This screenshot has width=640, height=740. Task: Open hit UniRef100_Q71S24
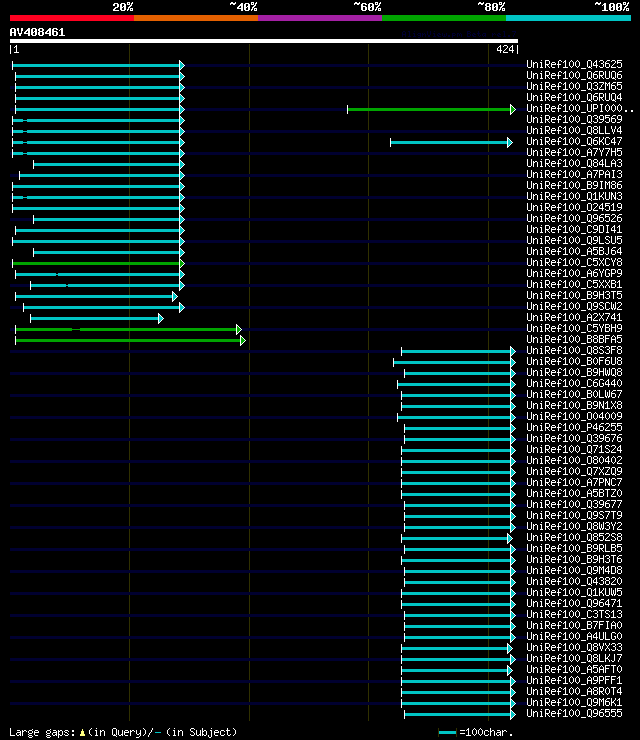[x=574, y=449]
